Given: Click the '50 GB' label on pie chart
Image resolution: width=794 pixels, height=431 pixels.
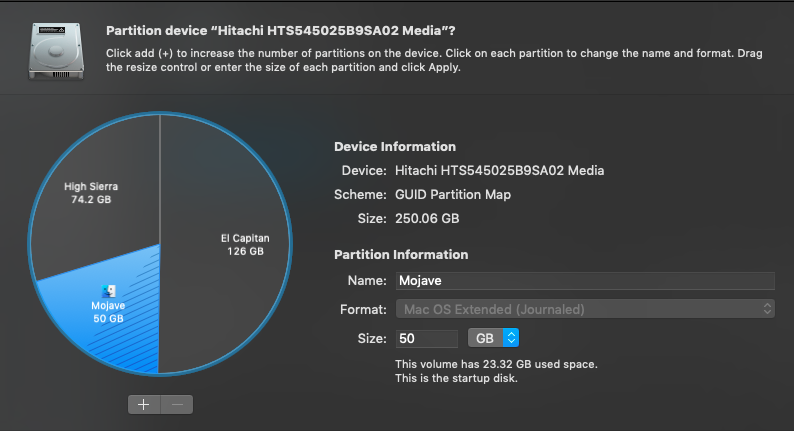Looking at the screenshot, I should (108, 319).
